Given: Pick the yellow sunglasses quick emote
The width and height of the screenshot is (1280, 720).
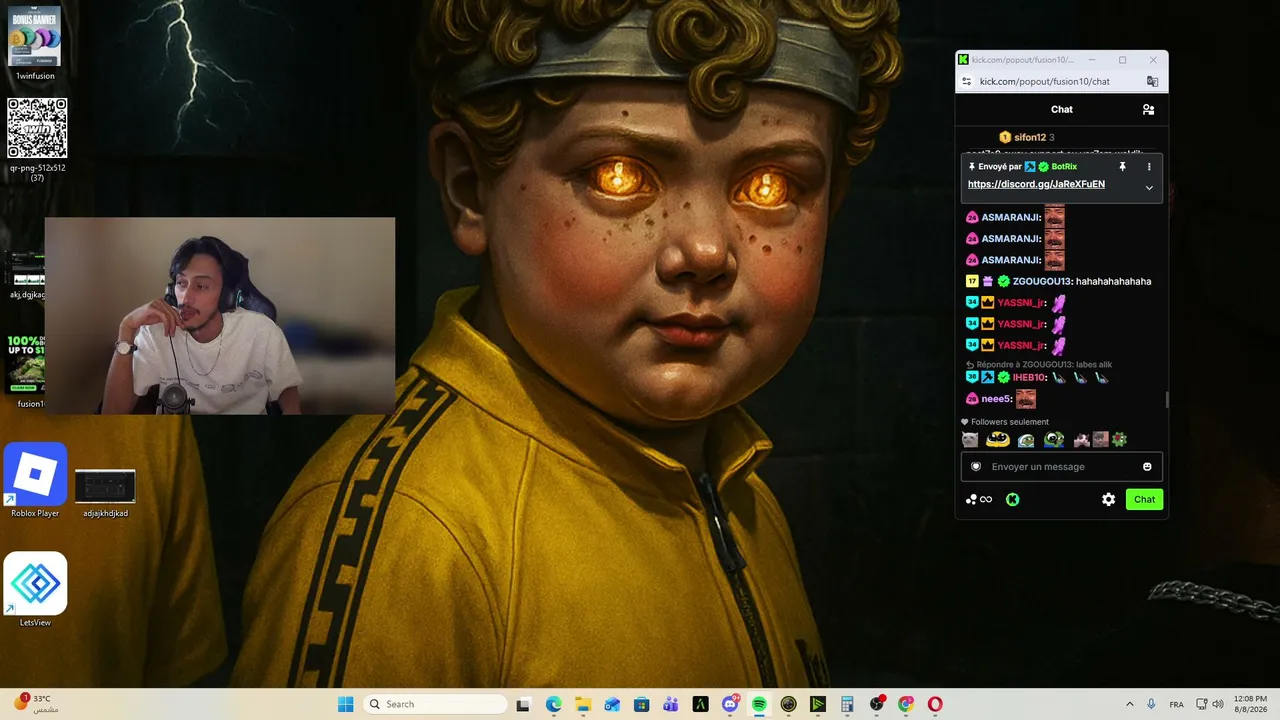Looking at the screenshot, I should coord(997,440).
